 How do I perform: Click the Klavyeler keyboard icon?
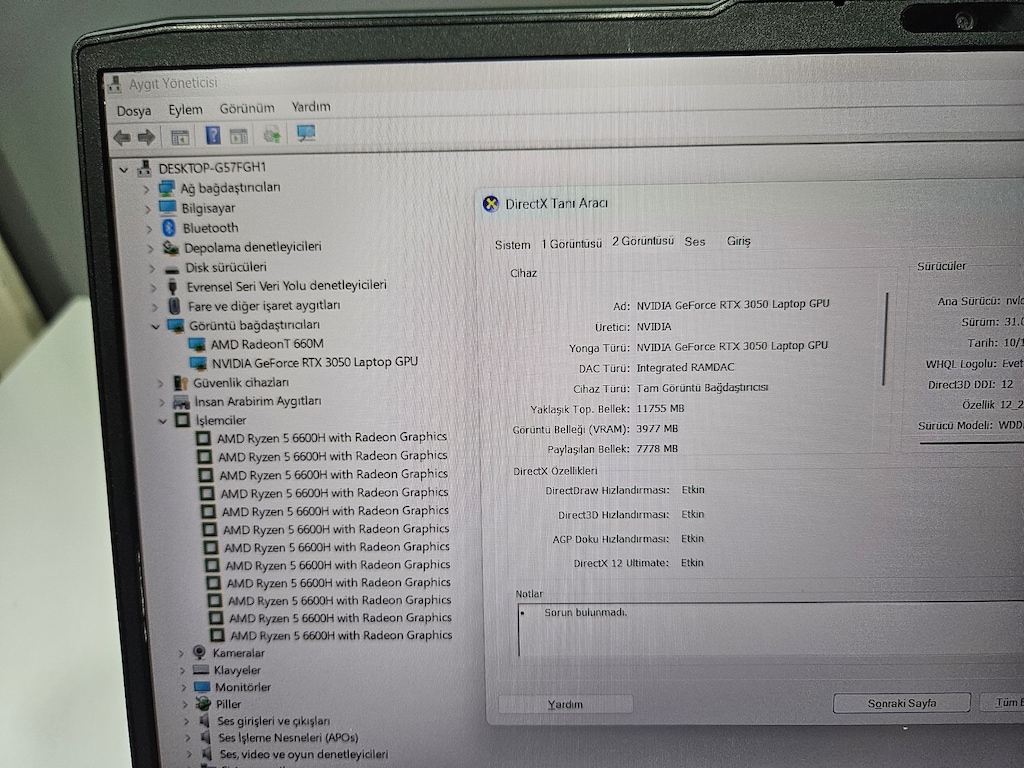coord(201,669)
